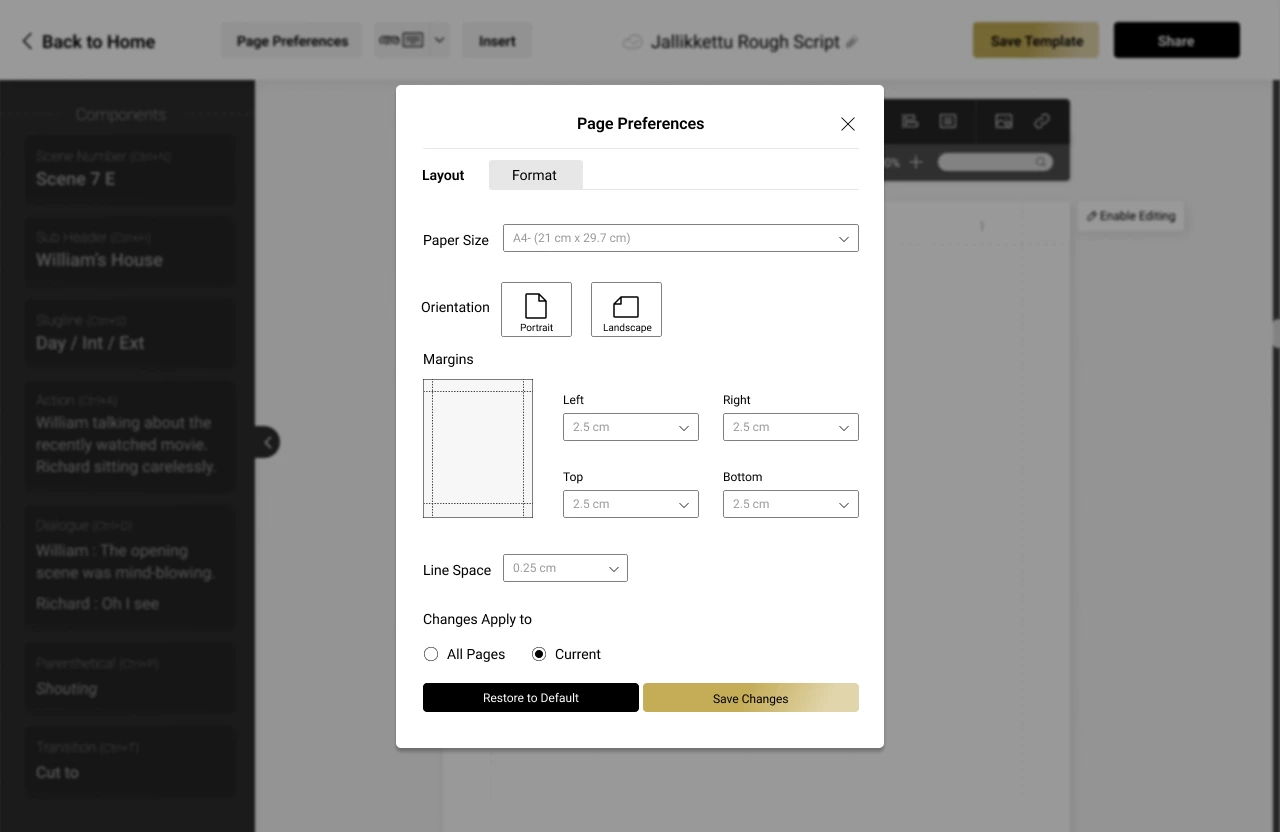Select the Current radio button

tap(541, 654)
